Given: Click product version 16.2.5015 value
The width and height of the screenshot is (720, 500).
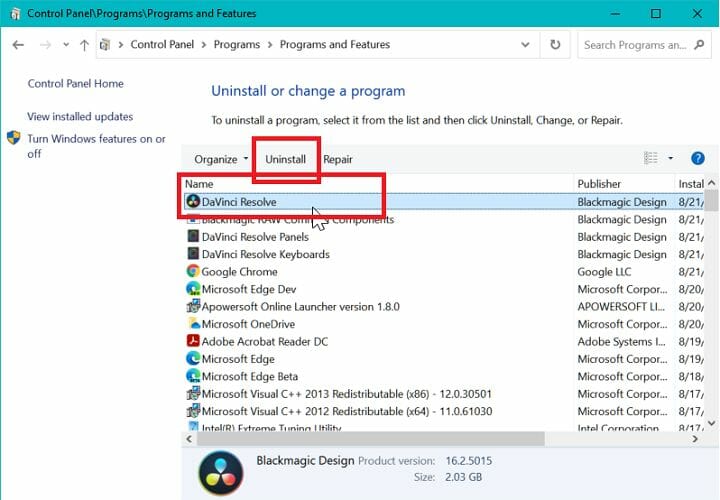Looking at the screenshot, I should click(x=468, y=461).
